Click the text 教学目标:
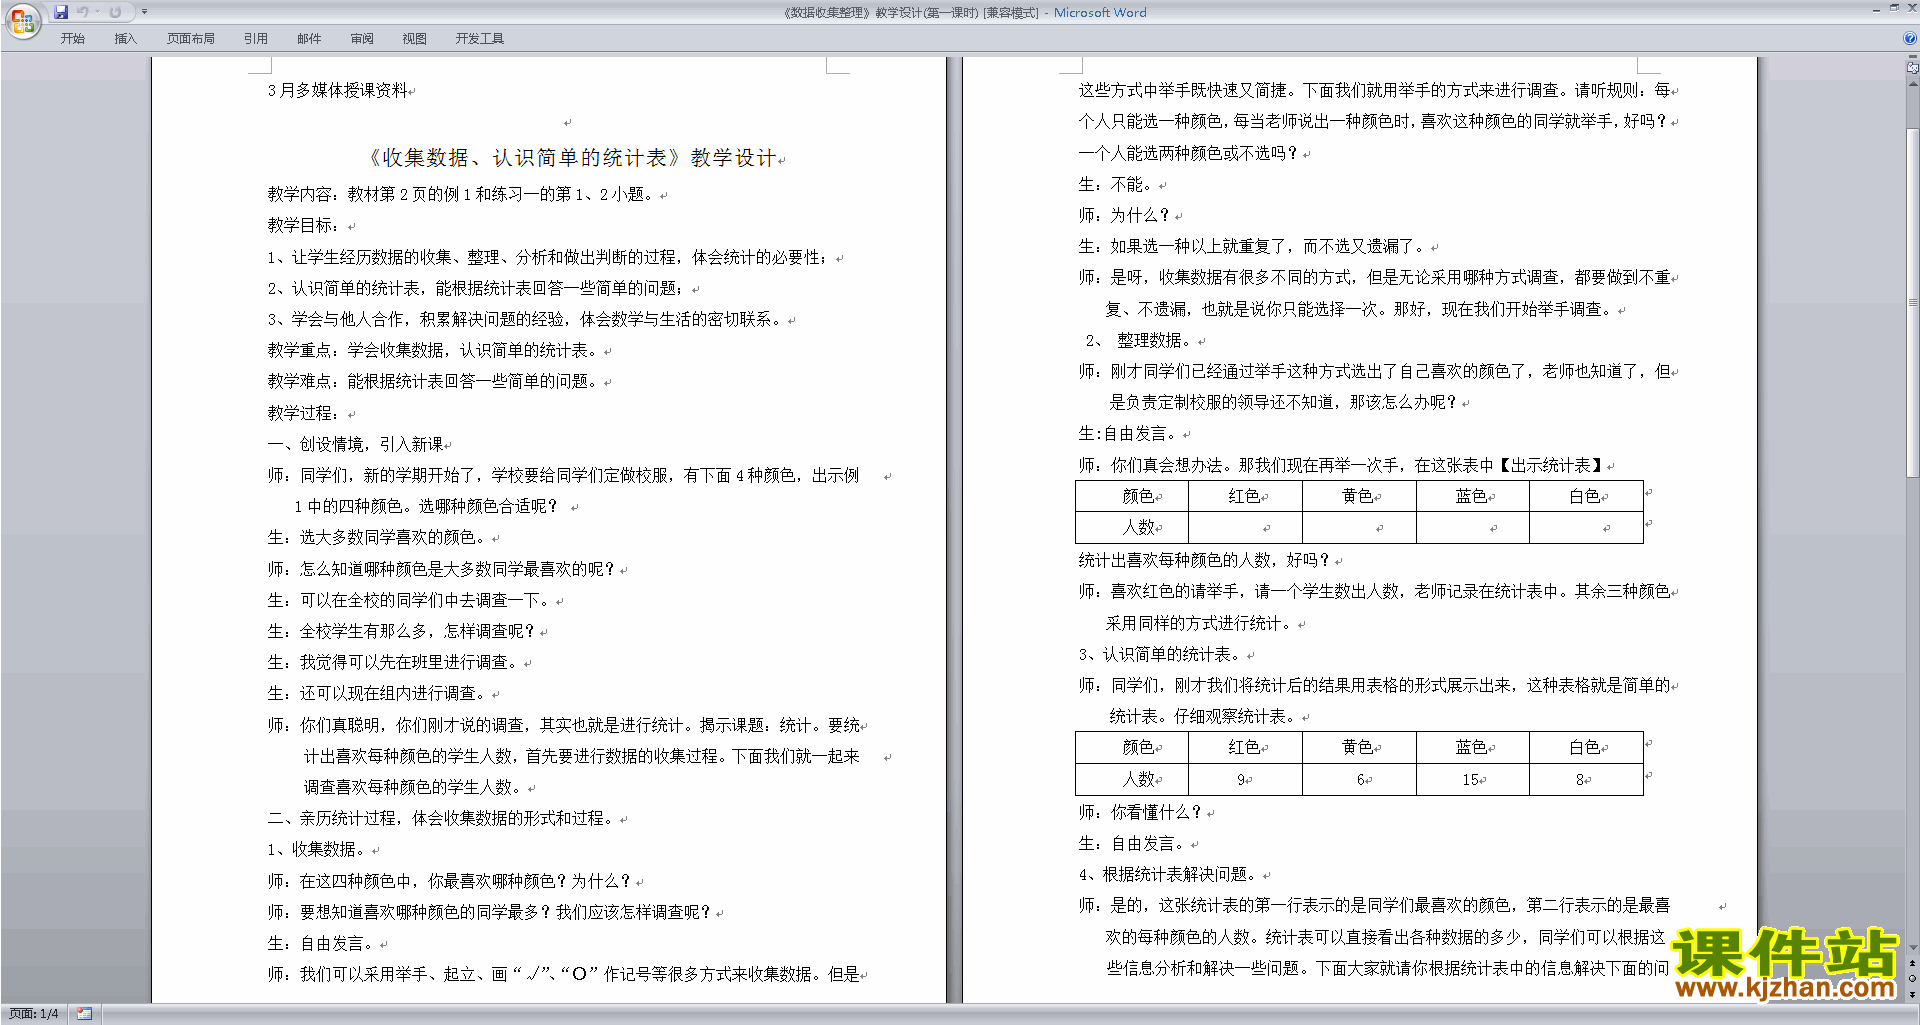This screenshot has height=1025, width=1920. tap(303, 226)
